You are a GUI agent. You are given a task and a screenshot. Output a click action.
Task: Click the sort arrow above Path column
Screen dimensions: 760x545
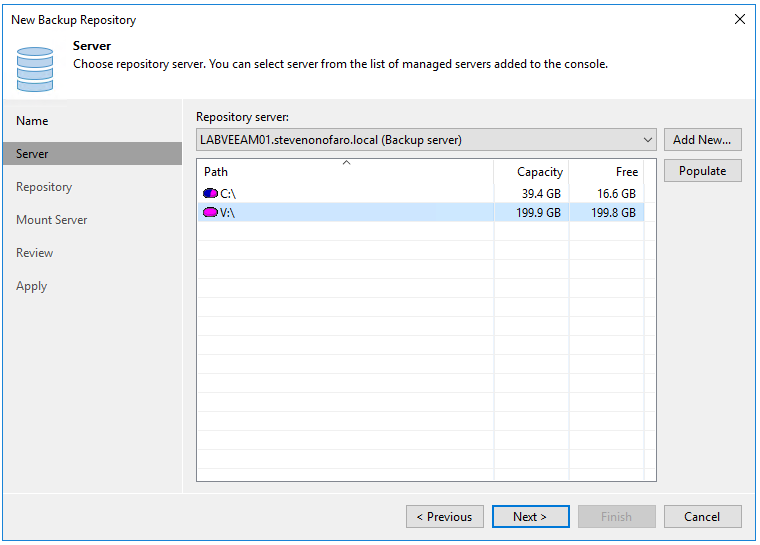pyautogui.click(x=346, y=162)
